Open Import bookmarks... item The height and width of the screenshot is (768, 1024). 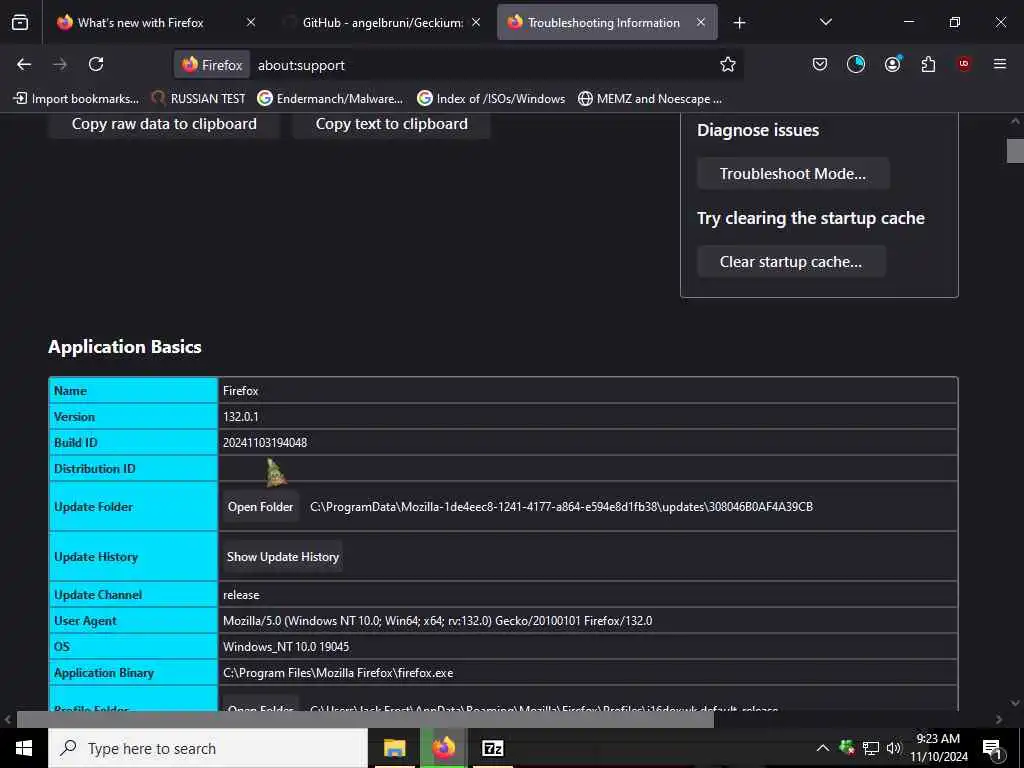(76, 99)
